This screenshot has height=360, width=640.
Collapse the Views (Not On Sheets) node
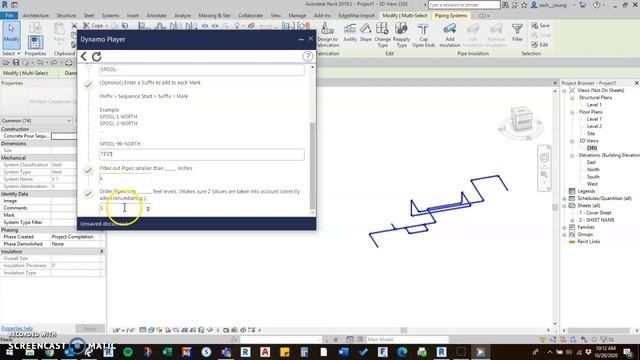coord(564,90)
